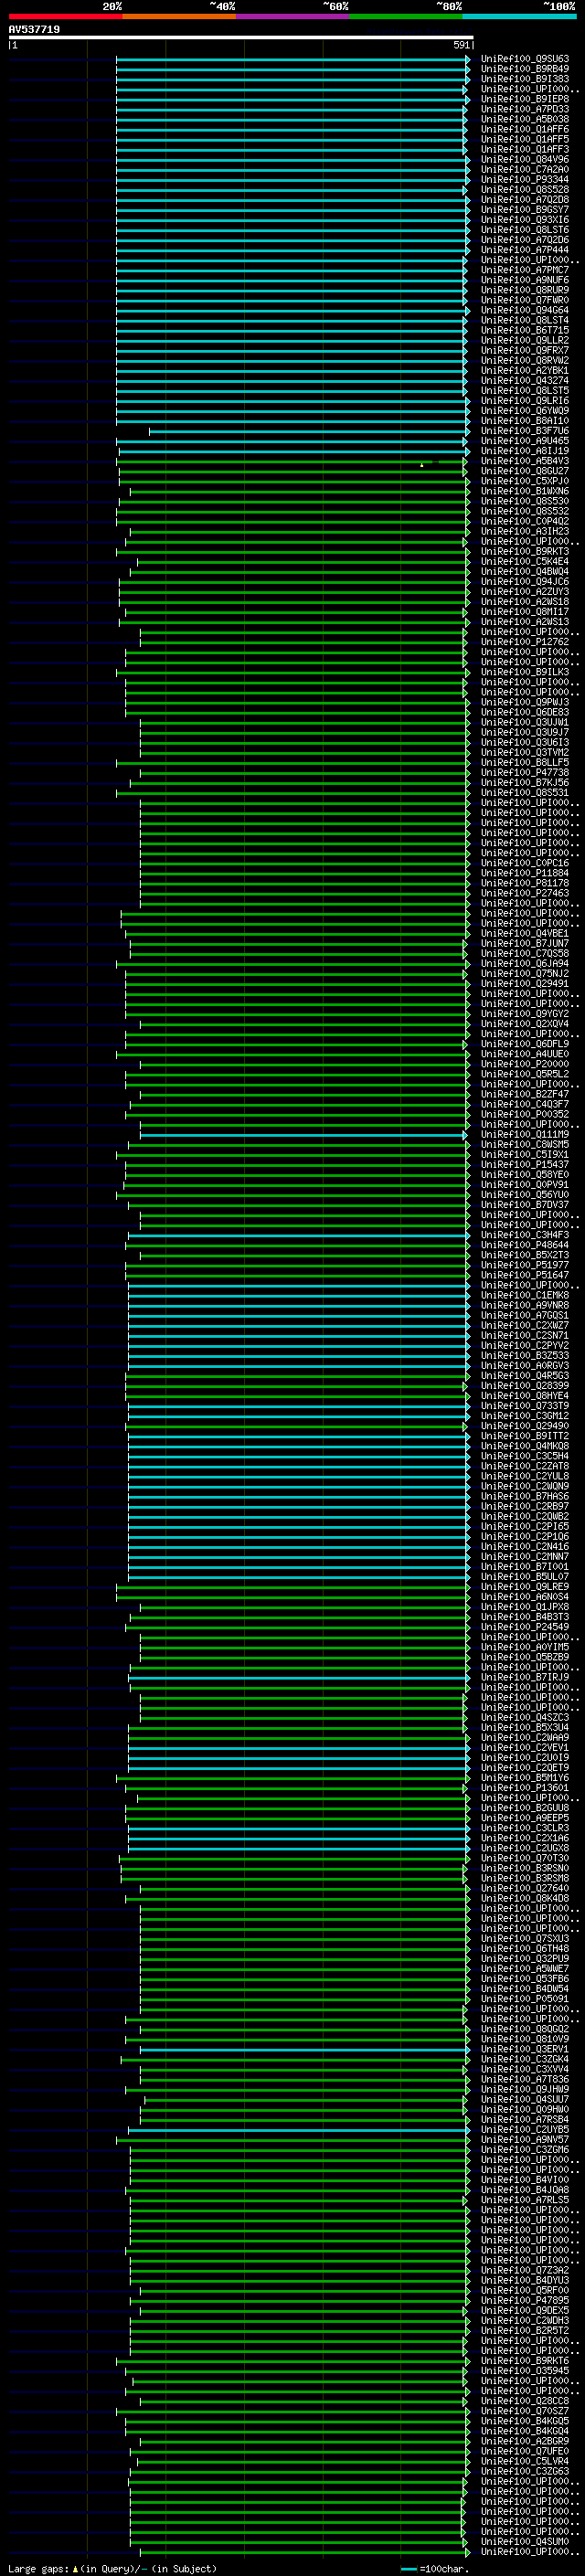Select hit label UniRef100_B9GSY7
The height and width of the screenshot is (2576, 585).
click(x=525, y=210)
